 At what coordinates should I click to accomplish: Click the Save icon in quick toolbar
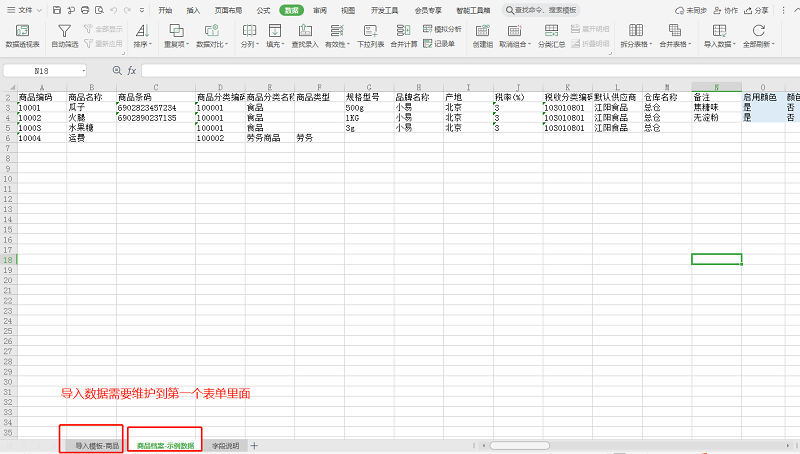pyautogui.click(x=57, y=10)
